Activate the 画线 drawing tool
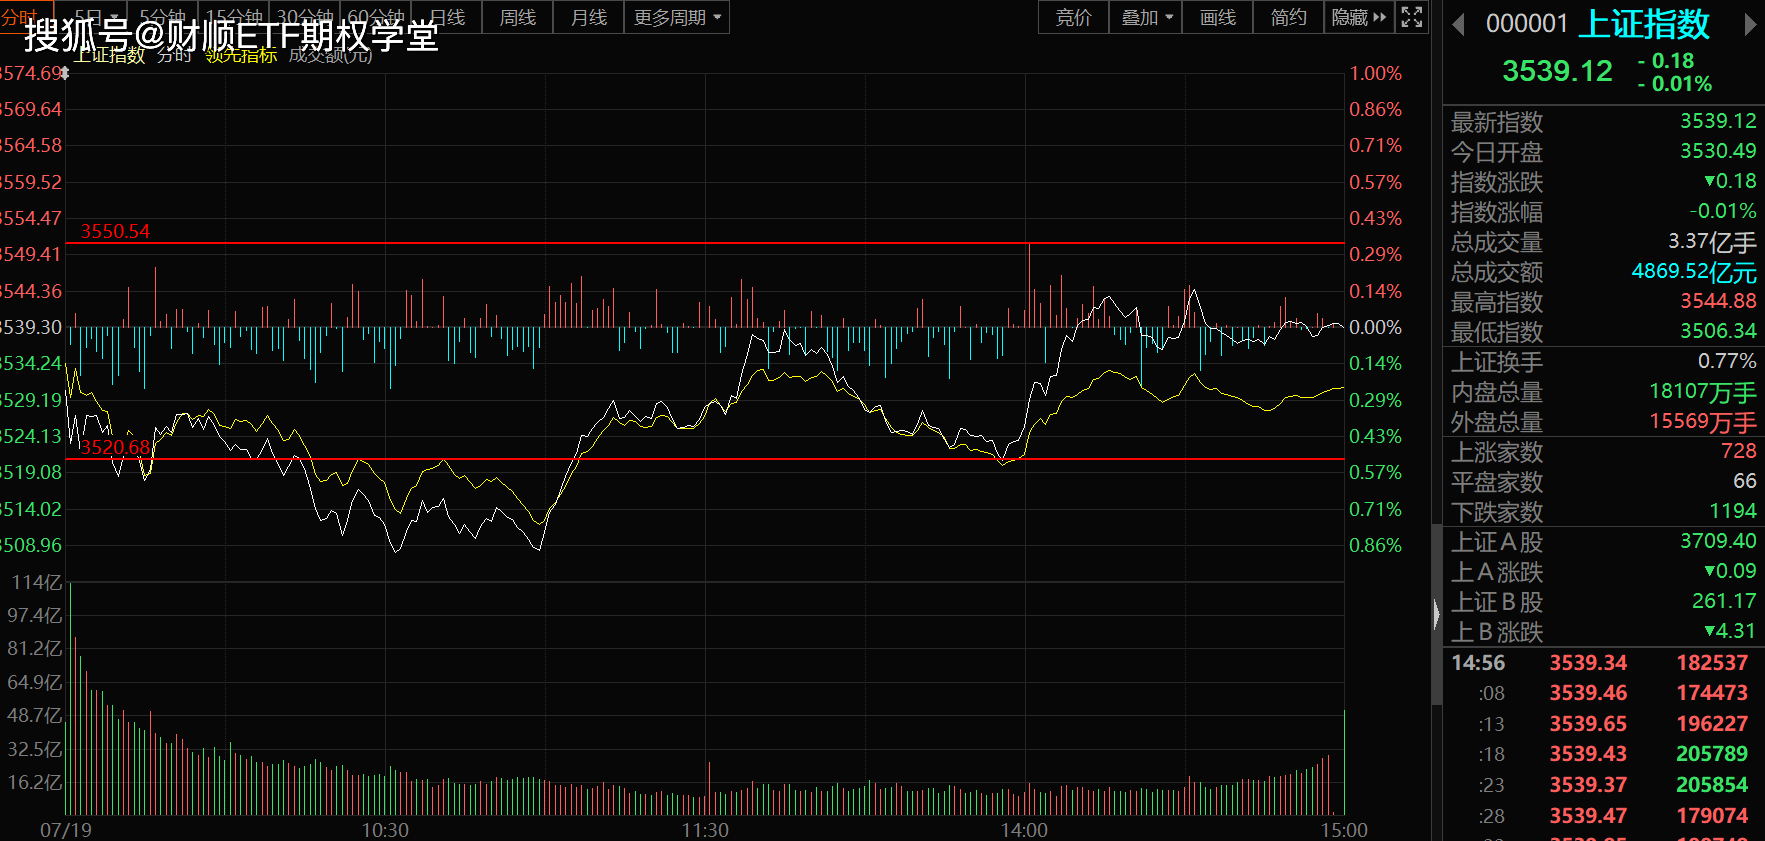Screen dimensions: 1765x841 (1218, 17)
